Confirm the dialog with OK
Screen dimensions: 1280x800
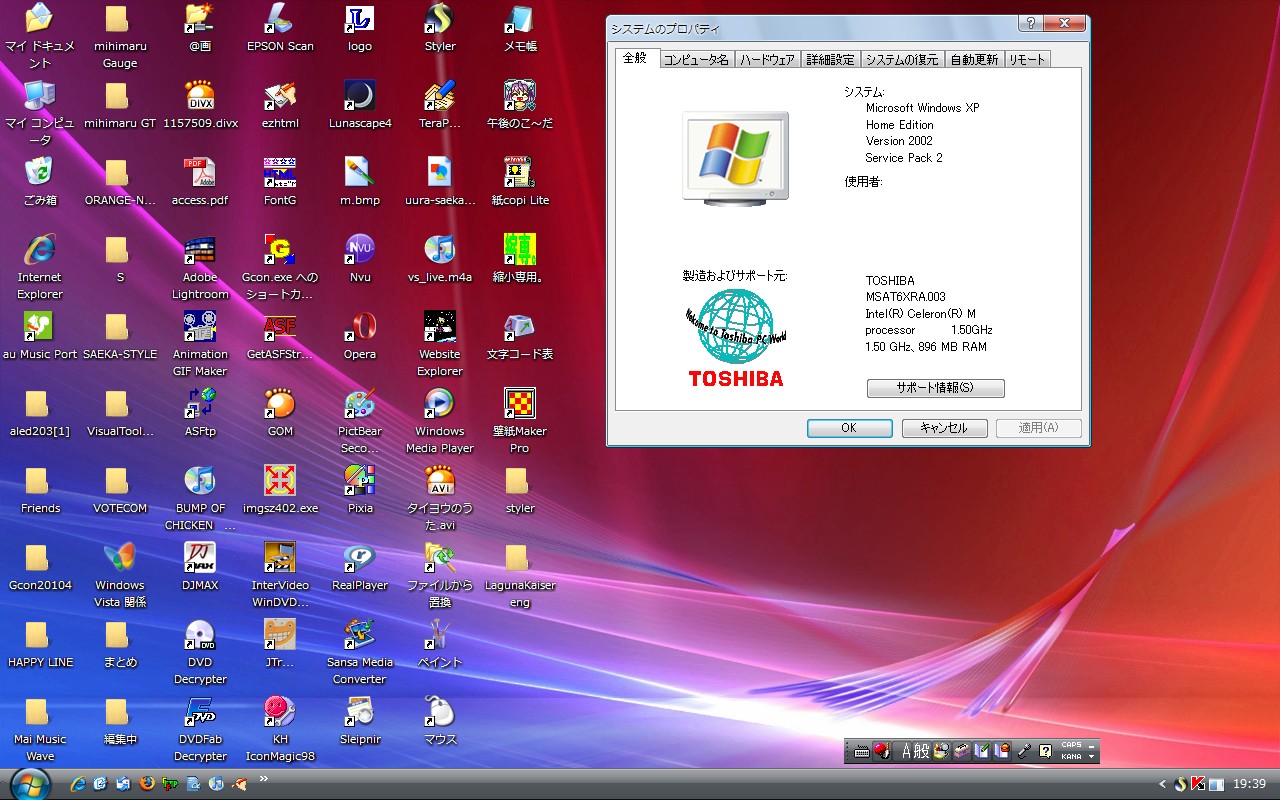tap(849, 428)
